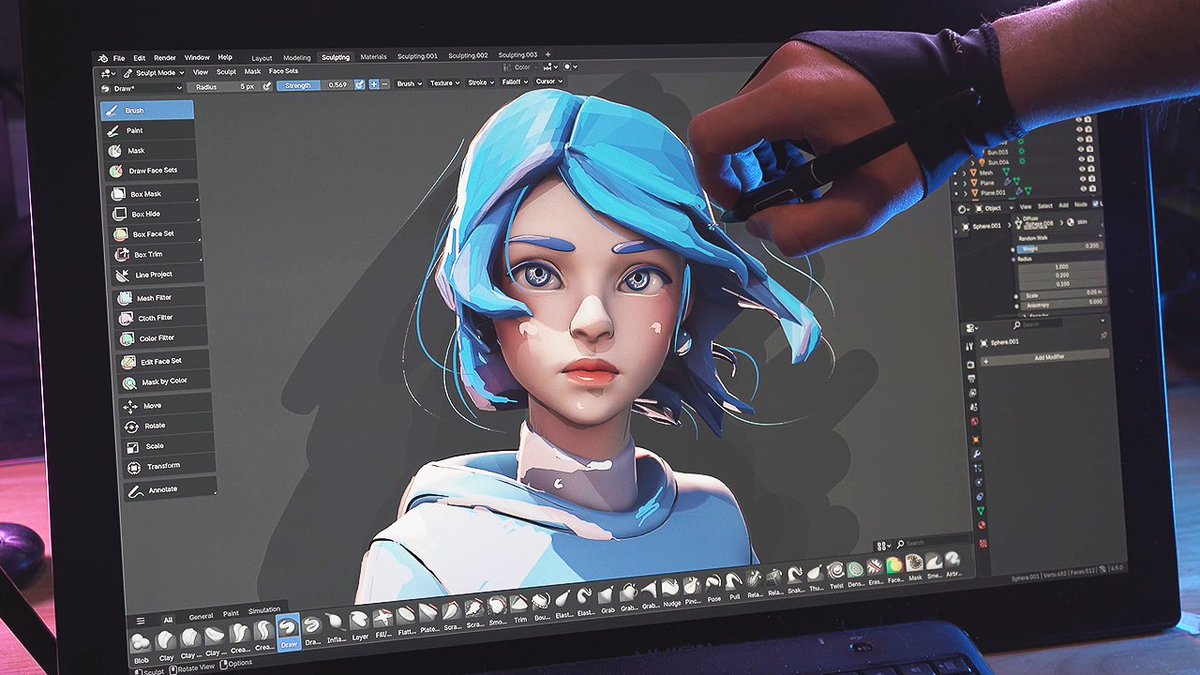Open the File menu
This screenshot has height=675, width=1200.
tap(119, 58)
